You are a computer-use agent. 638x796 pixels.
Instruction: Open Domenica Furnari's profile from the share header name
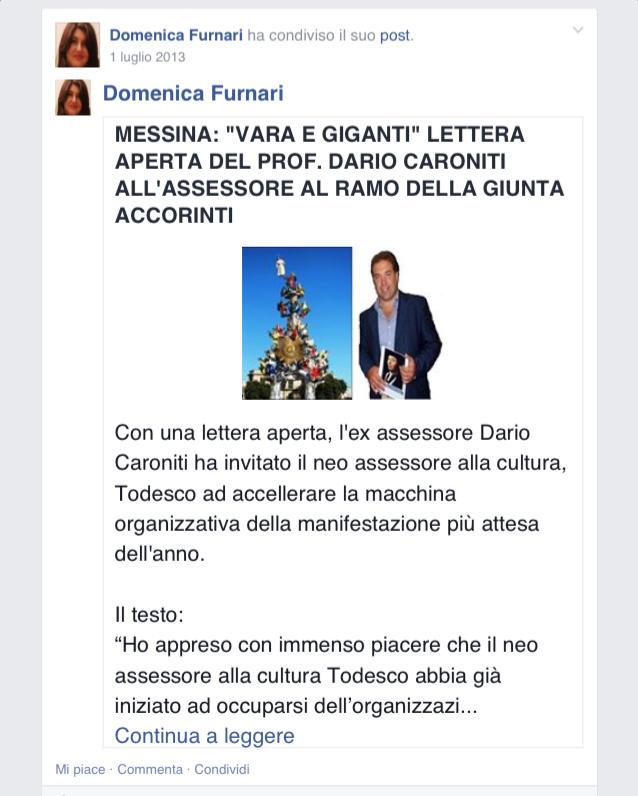(x=176, y=35)
